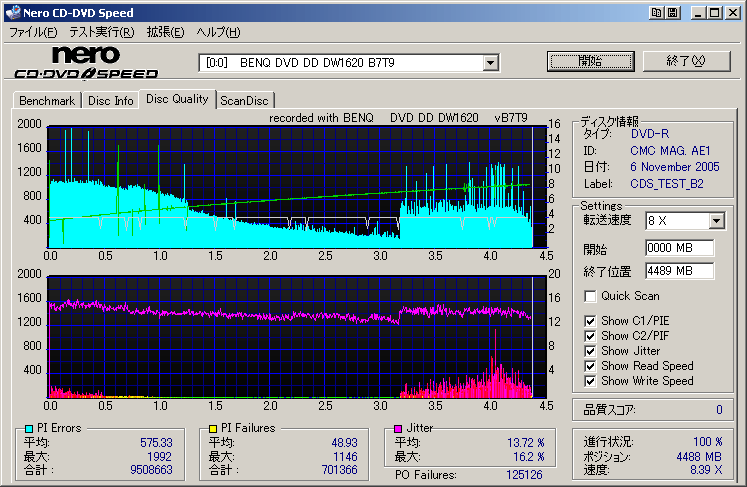This screenshot has width=747, height=487.
Task: Open the ファイル(F) menu
Action: (33, 32)
